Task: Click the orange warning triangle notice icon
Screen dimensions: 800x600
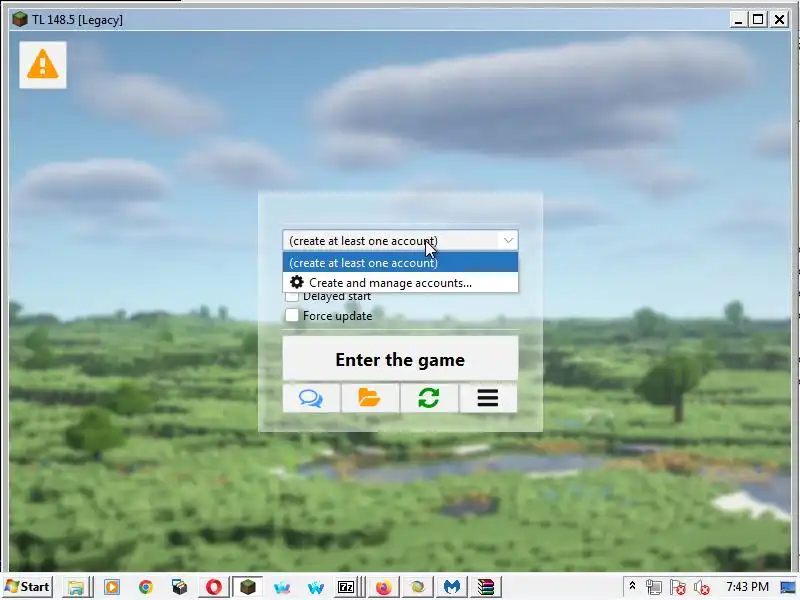Action: (43, 65)
